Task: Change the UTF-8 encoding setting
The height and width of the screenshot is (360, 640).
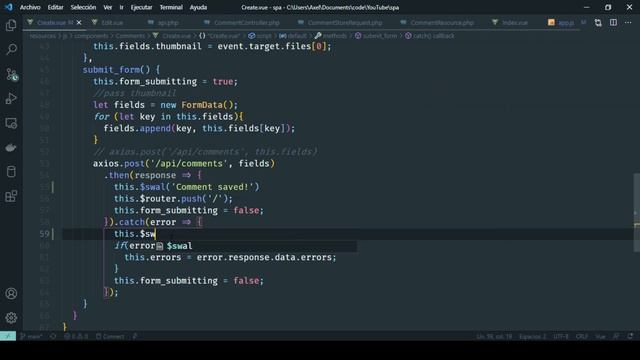Action: pos(561,336)
